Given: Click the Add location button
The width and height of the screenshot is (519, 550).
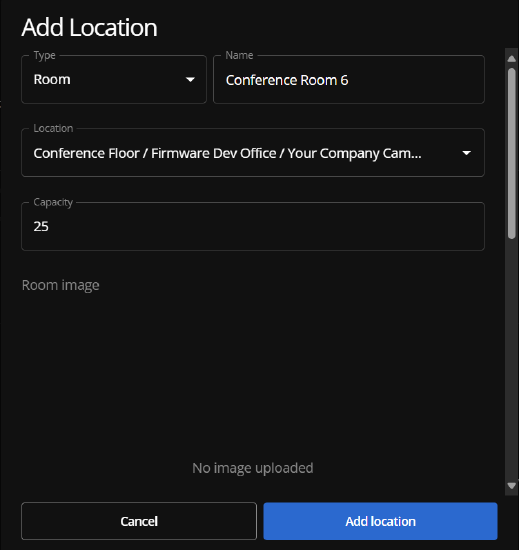Looking at the screenshot, I should (x=380, y=521).
